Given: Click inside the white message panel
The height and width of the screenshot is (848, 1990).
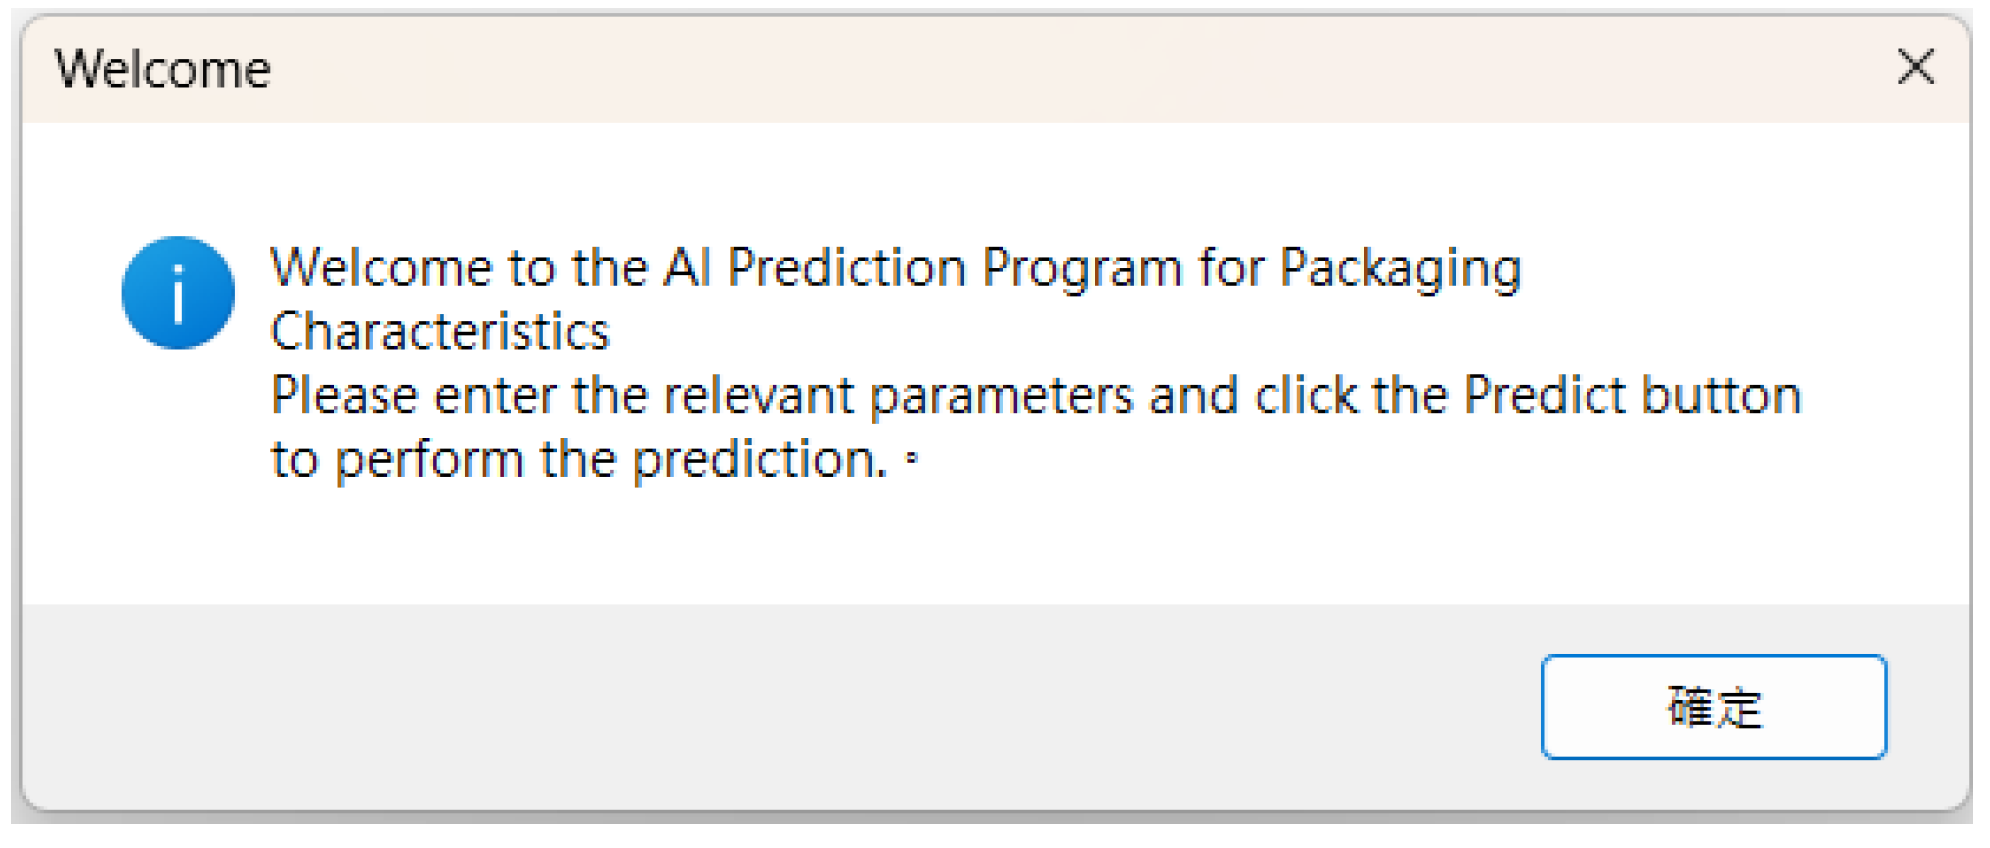Looking at the screenshot, I should pos(1000,550).
